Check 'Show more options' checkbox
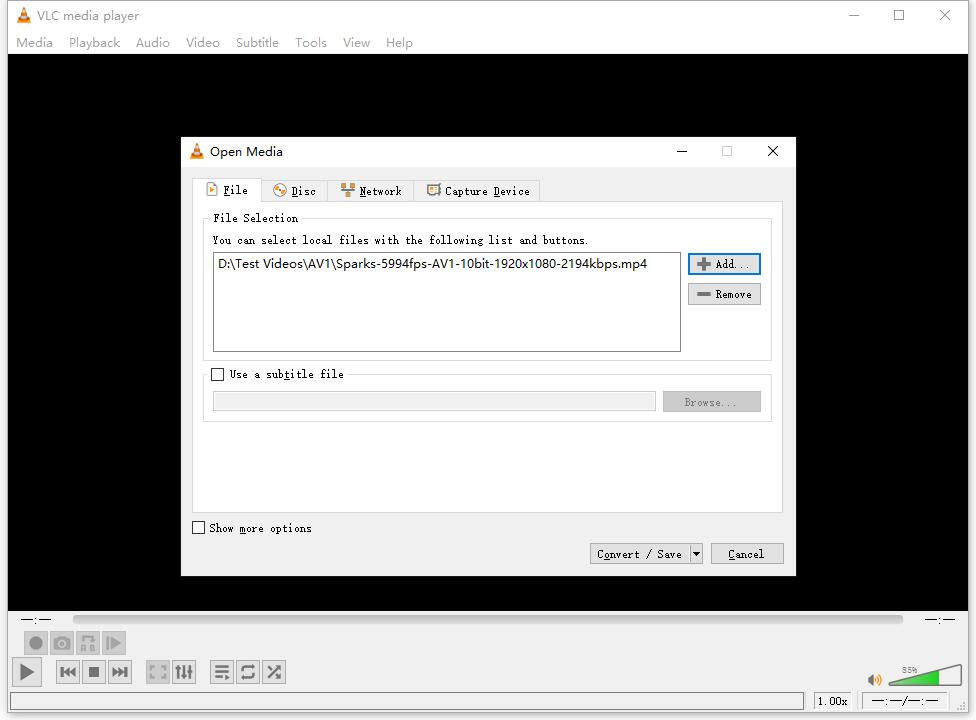This screenshot has height=720, width=976. (x=199, y=528)
